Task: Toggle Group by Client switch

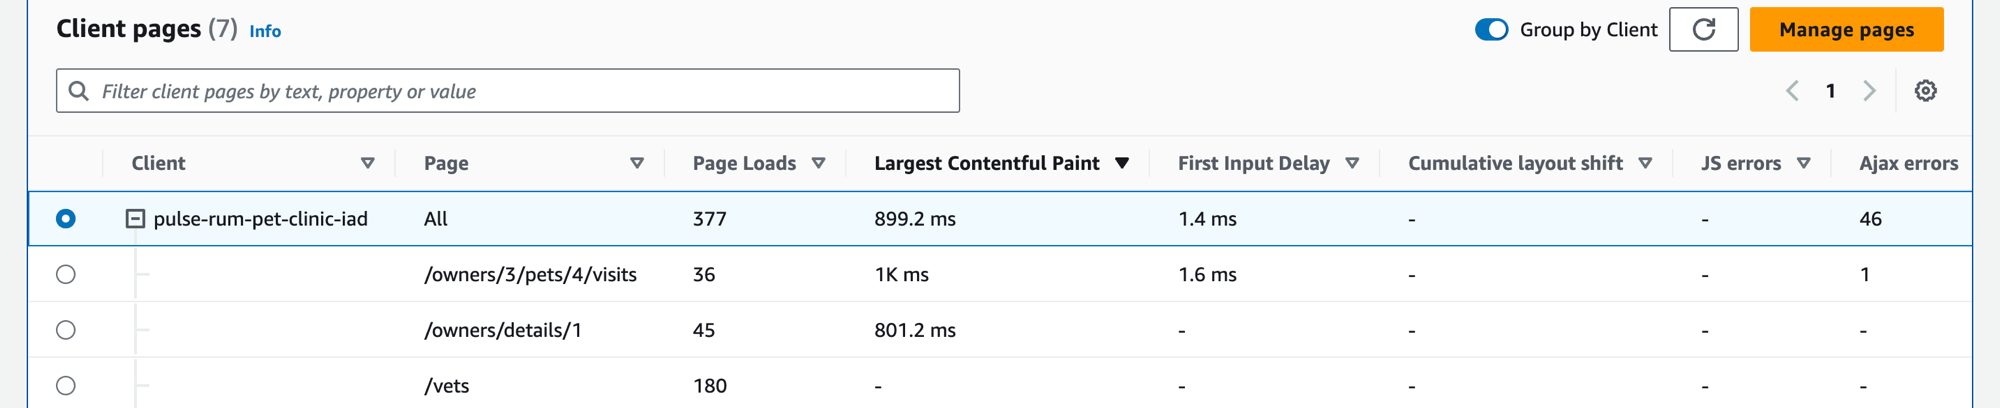Action: [x=1491, y=30]
